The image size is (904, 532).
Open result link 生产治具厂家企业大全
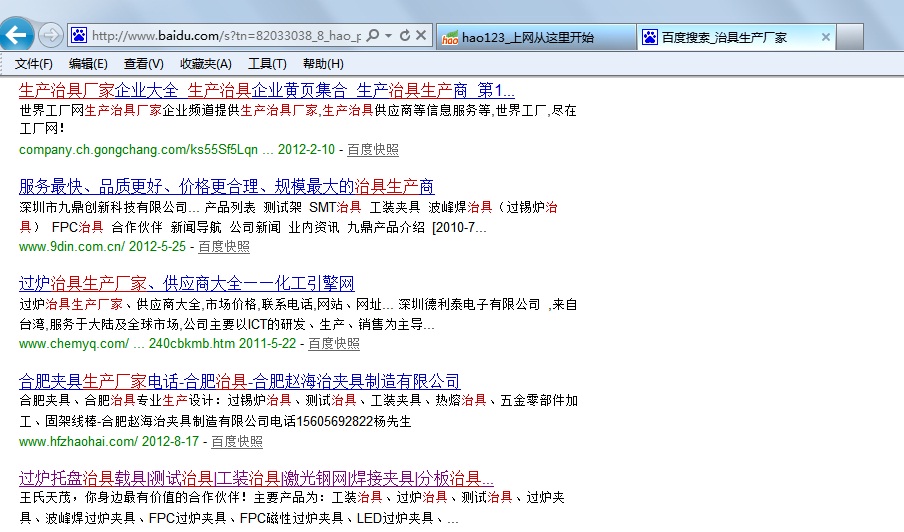pos(266,90)
